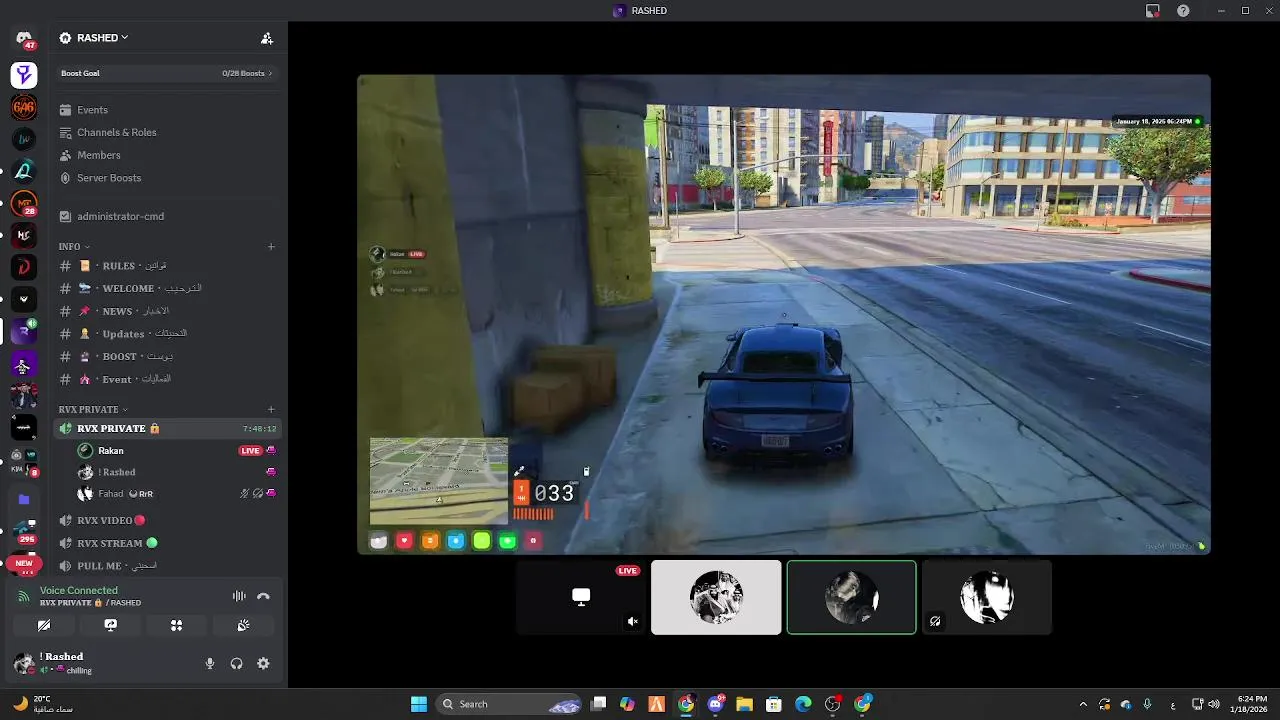Open Members list entry
The width and height of the screenshot is (1280, 720).
168,155
